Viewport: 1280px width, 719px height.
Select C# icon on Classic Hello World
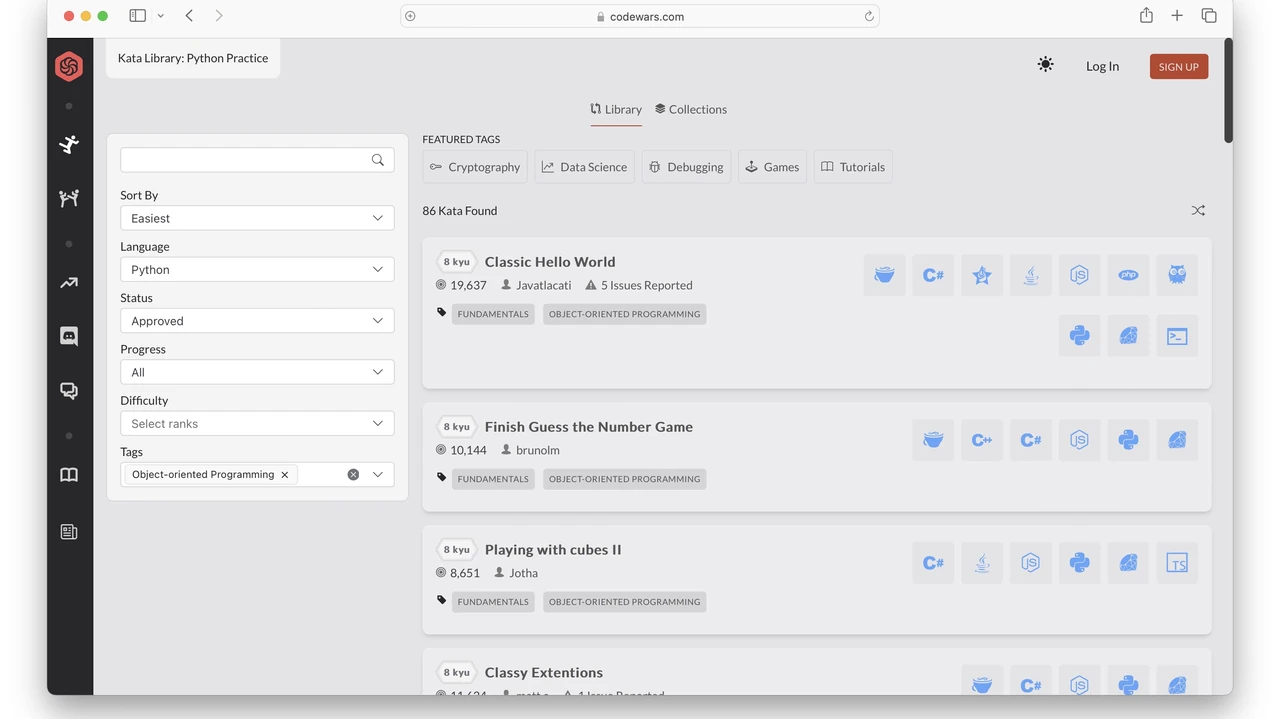933,275
